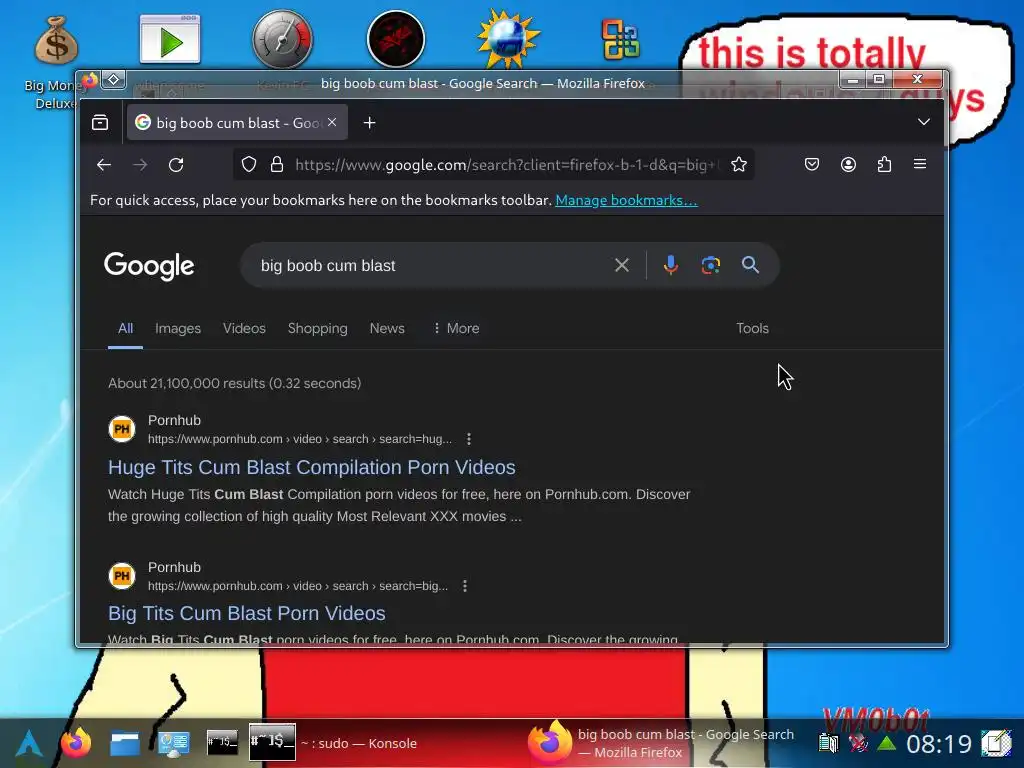1024x768 pixels.
Task: Submit search with magnifier icon
Action: click(x=750, y=265)
